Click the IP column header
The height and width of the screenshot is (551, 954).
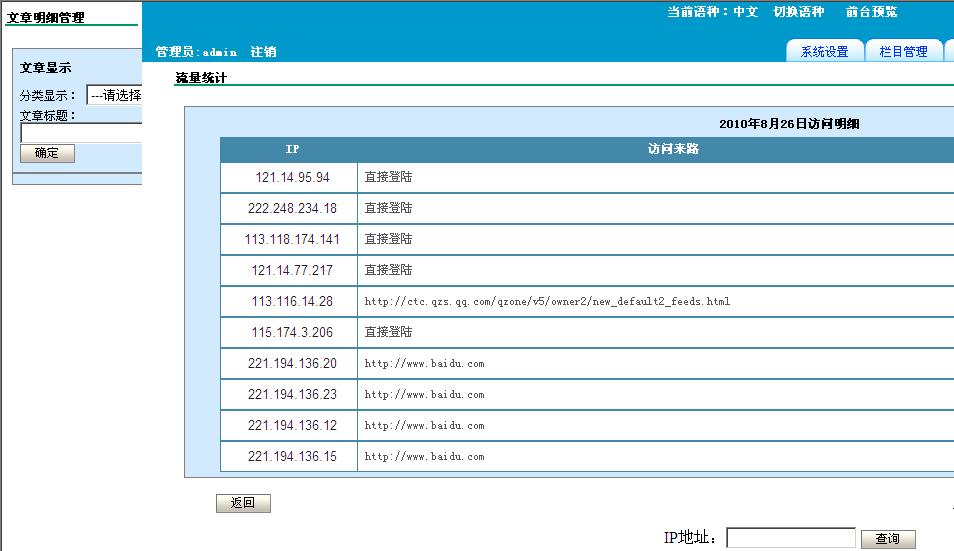click(292, 150)
